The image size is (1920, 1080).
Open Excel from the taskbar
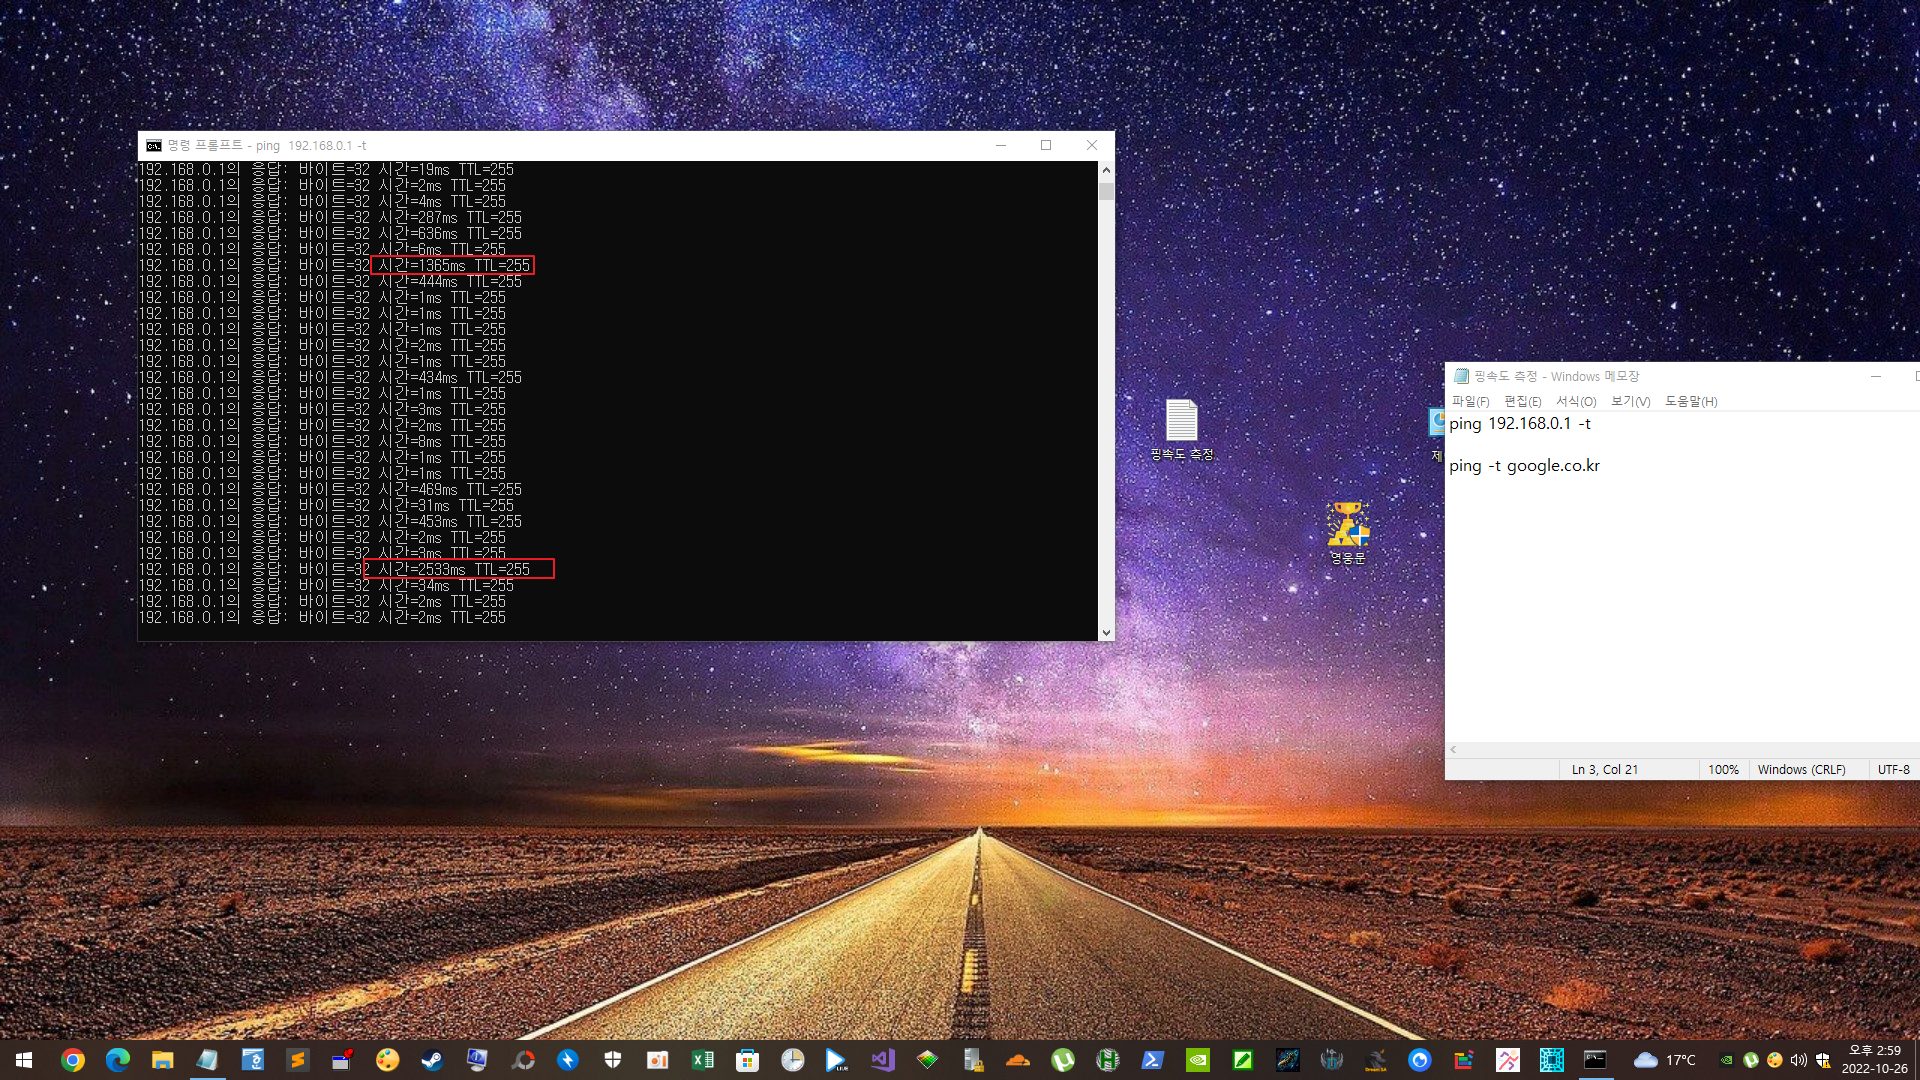click(x=702, y=1060)
